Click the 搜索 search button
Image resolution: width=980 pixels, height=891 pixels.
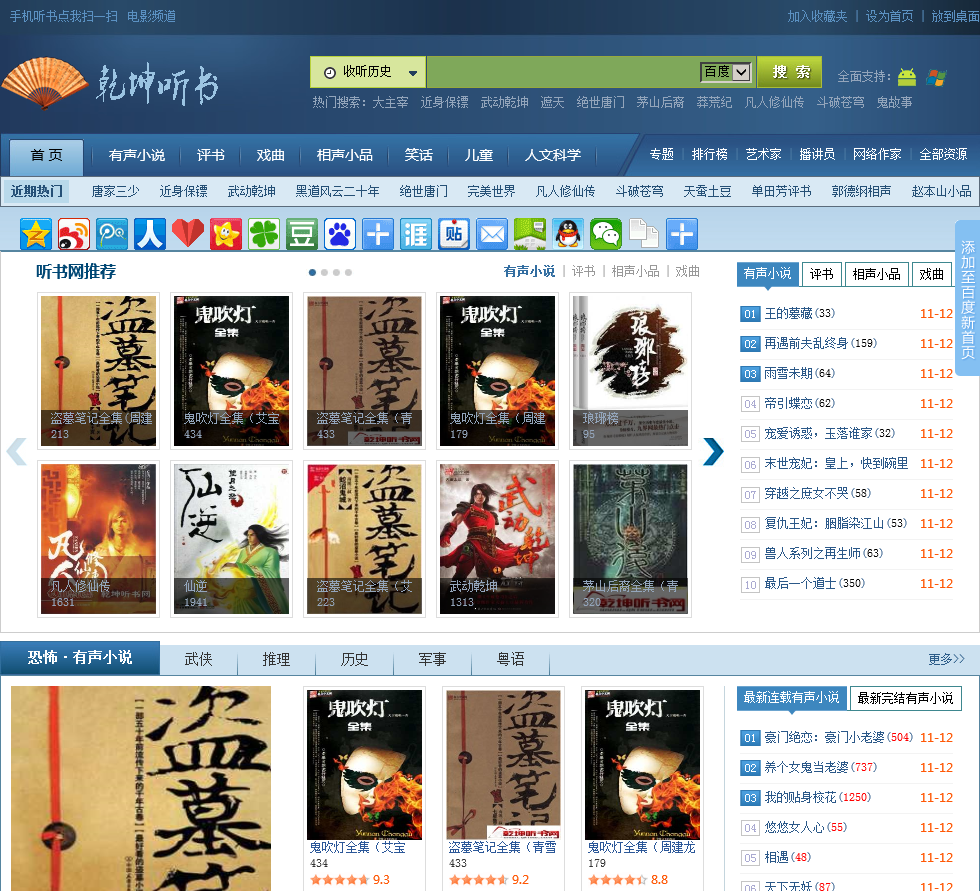pyautogui.click(x=789, y=72)
